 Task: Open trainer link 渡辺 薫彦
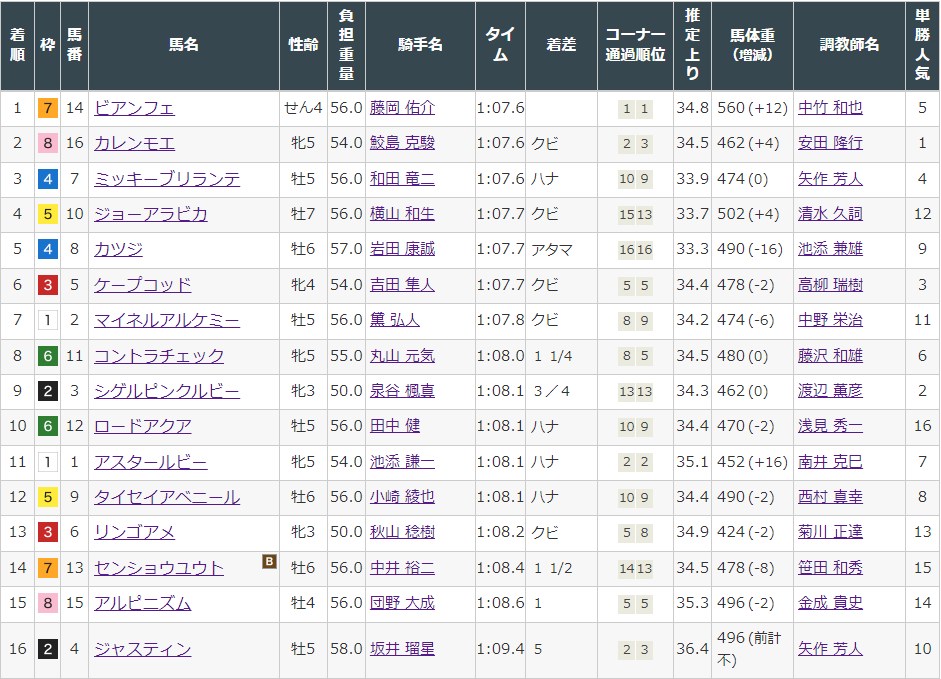(830, 391)
